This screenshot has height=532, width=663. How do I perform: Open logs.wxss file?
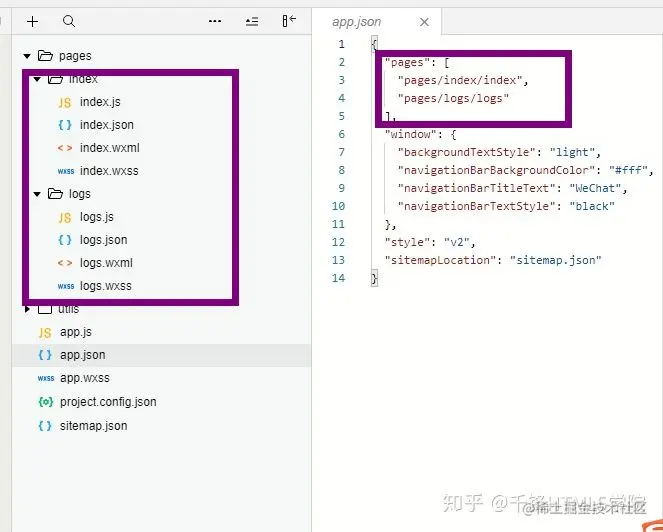(x=106, y=286)
